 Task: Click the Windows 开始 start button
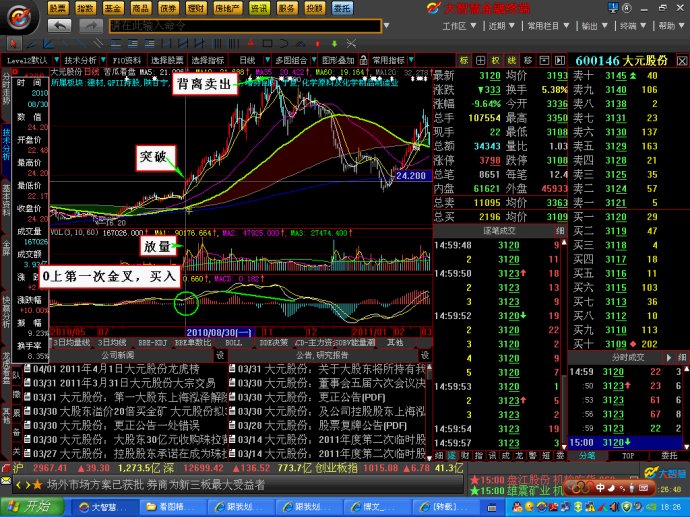click(32, 506)
